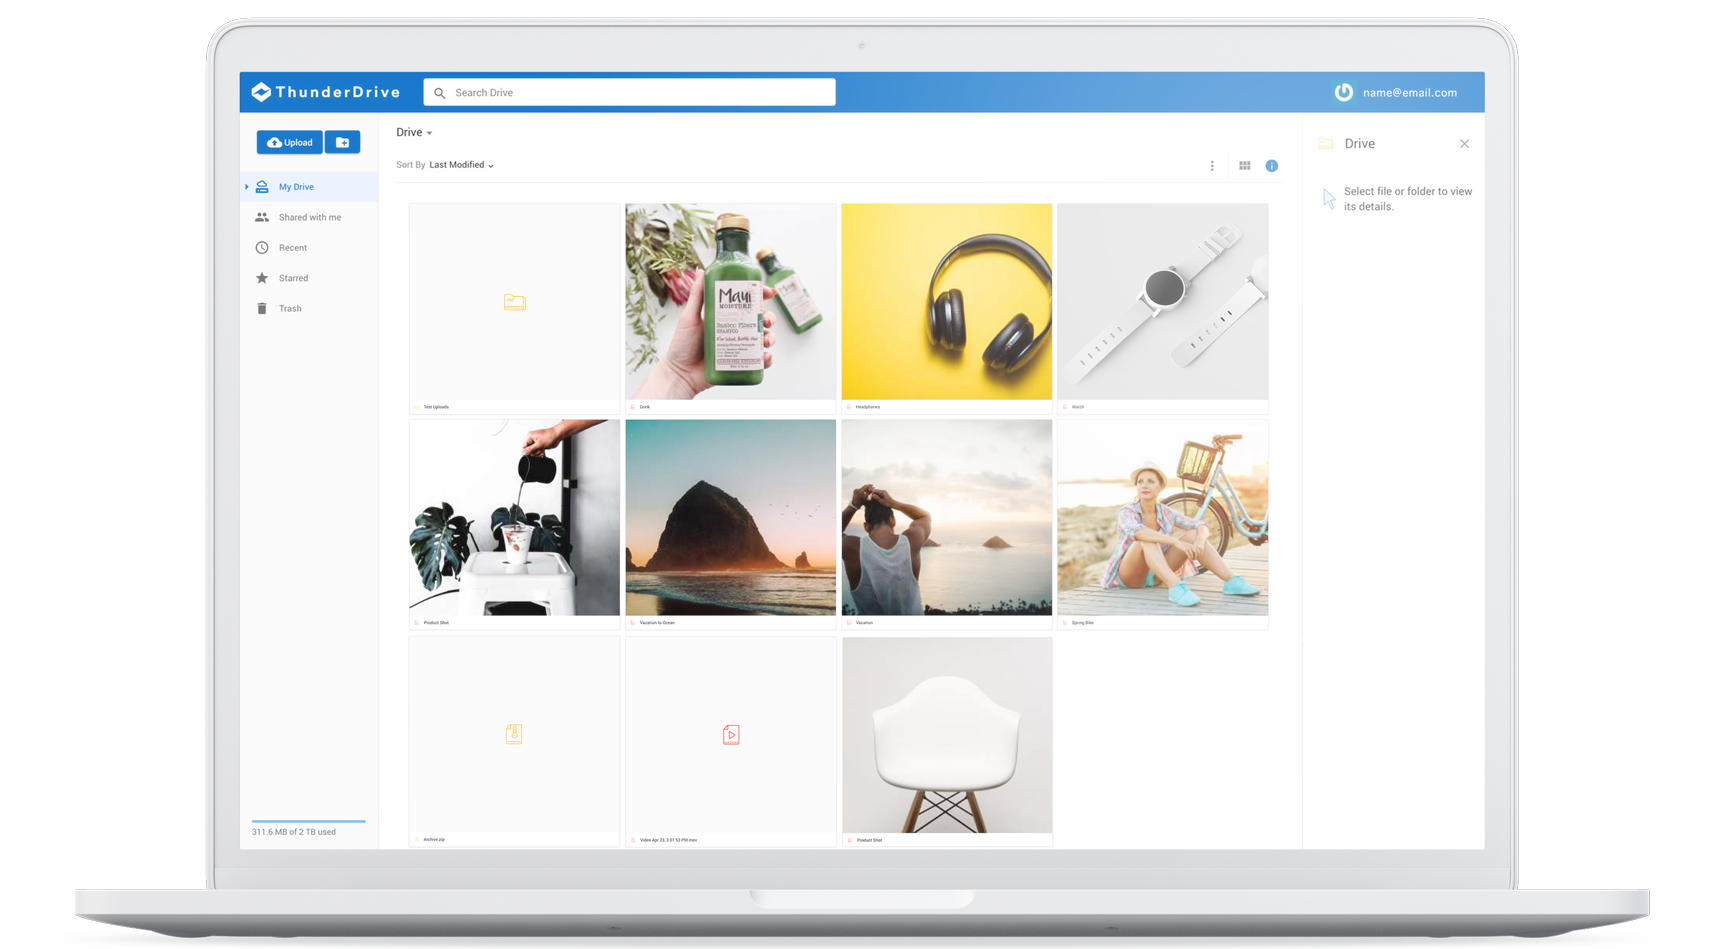Select the Product Shot plant thumbnail
Image resolution: width=1727 pixels, height=949 pixels.
[x=514, y=517]
